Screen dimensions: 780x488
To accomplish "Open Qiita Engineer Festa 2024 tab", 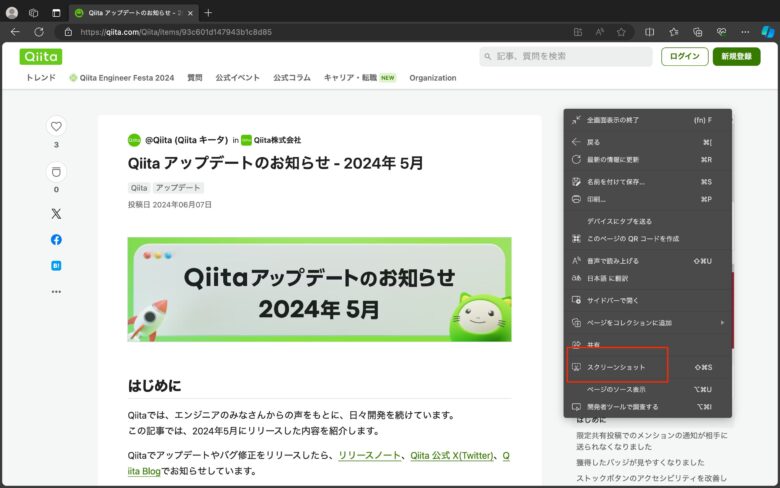I will [x=122, y=78].
